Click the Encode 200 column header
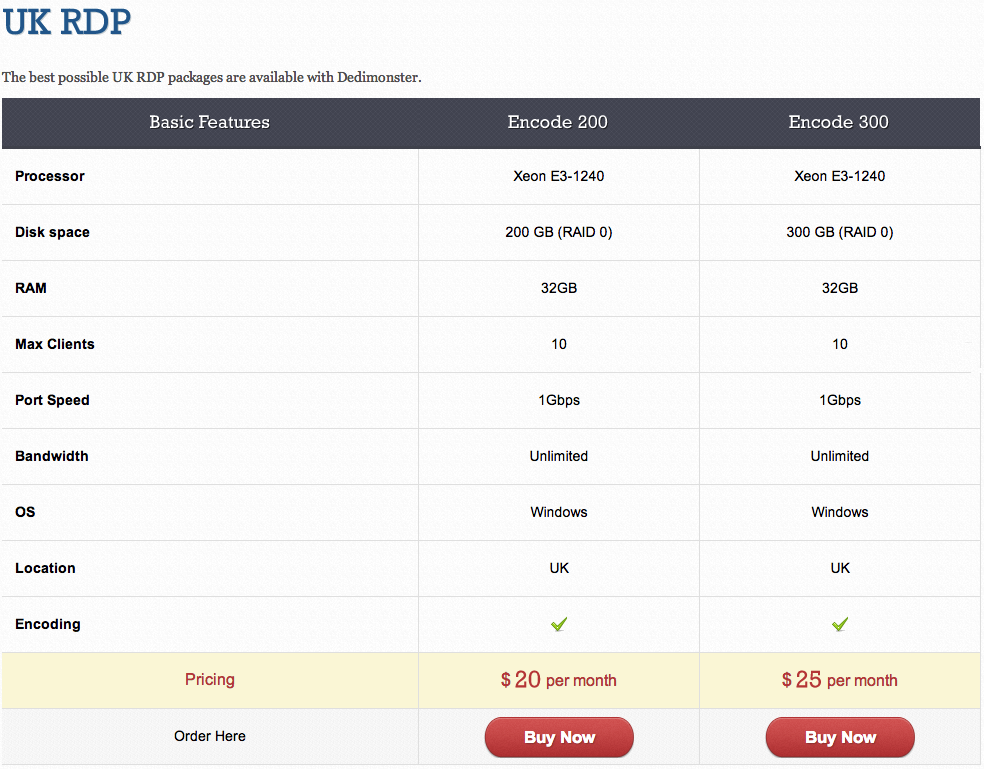This screenshot has width=984, height=769. click(x=557, y=122)
